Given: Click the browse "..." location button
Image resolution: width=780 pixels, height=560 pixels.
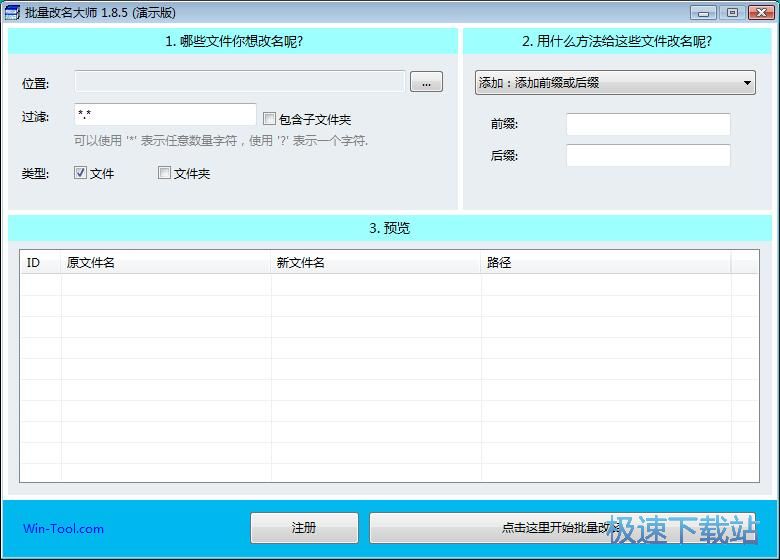Looking at the screenshot, I should tap(426, 82).
